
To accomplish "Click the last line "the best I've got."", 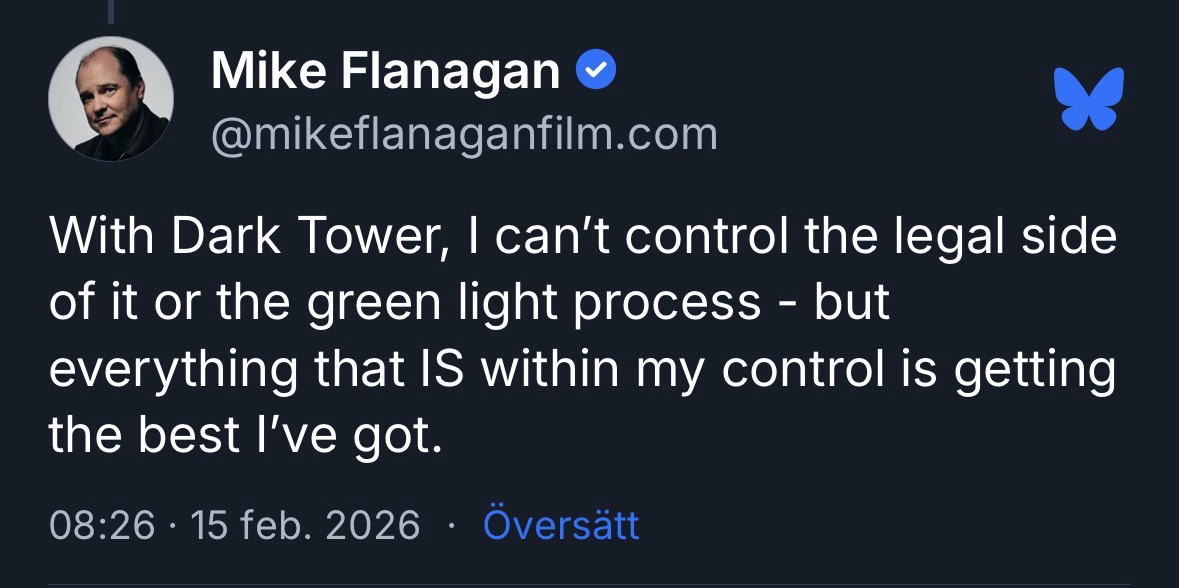I will point(244,436).
